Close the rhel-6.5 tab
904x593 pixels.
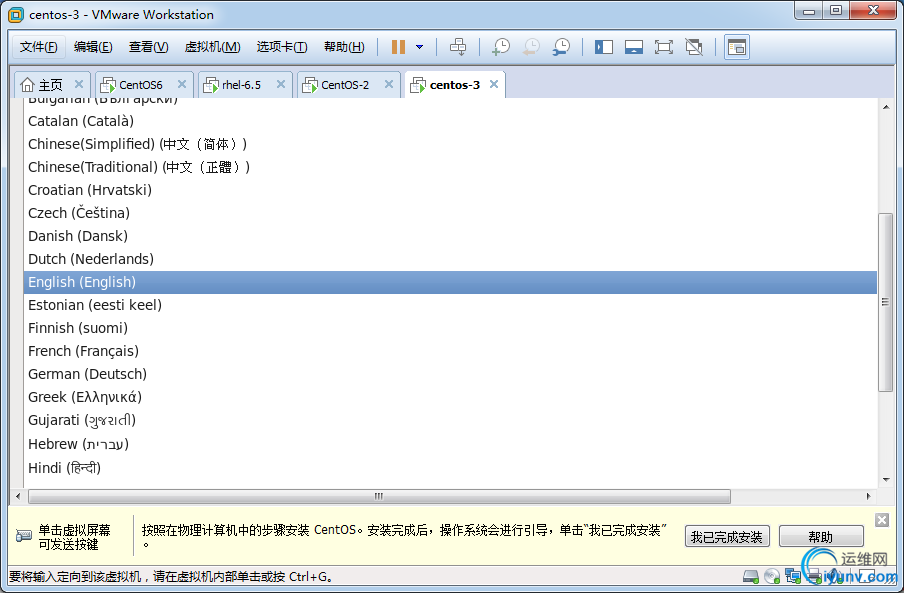pyautogui.click(x=281, y=84)
